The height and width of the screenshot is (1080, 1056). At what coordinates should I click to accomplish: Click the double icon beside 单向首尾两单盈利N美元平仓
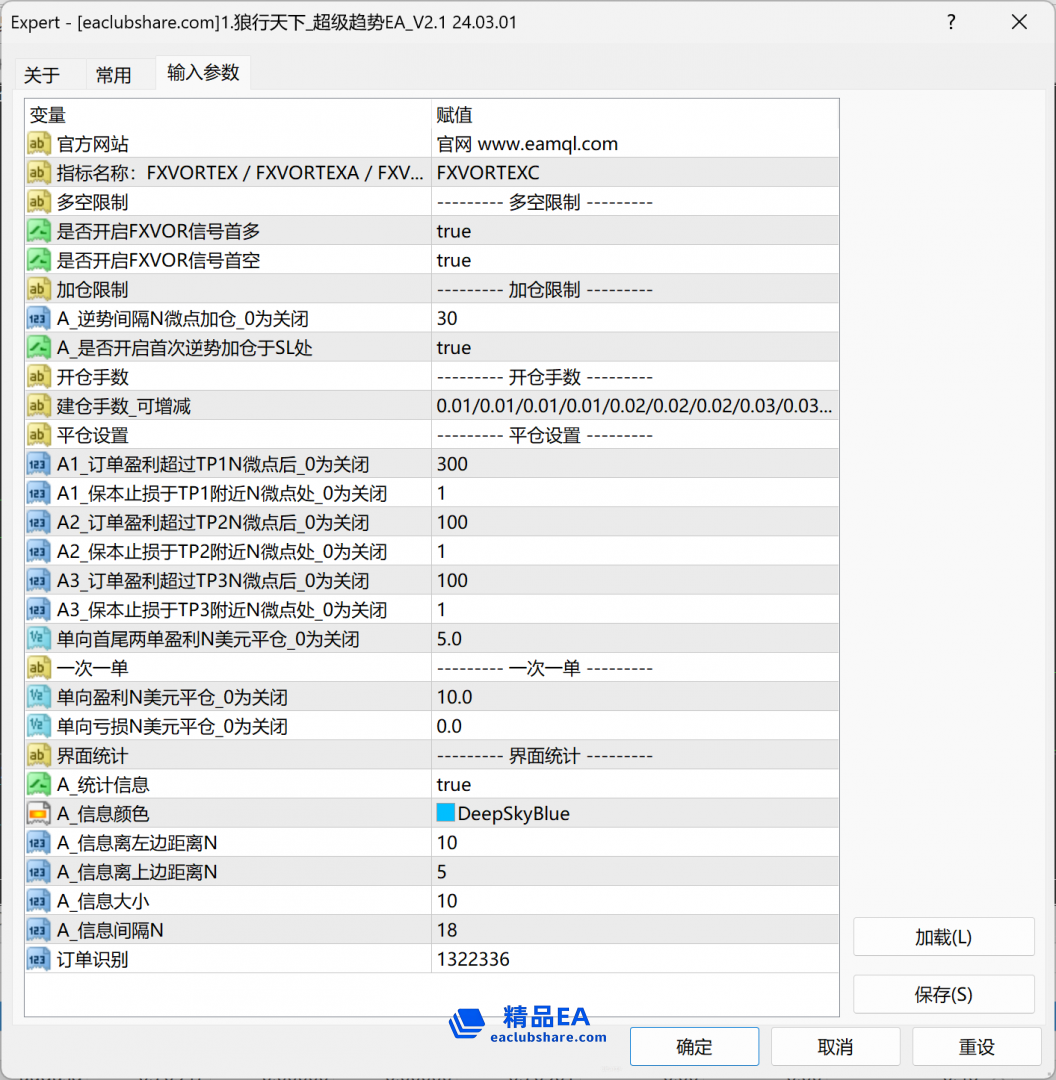[x=39, y=639]
